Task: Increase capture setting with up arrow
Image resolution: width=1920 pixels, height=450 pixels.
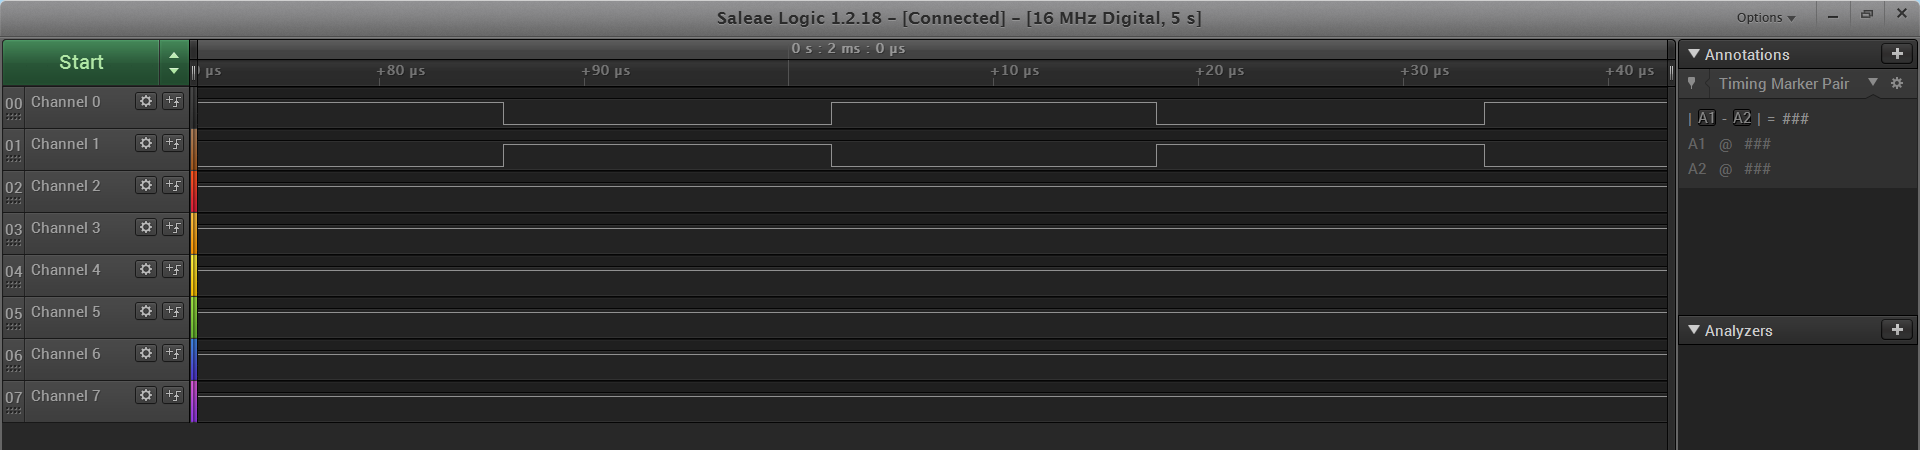Action: (174, 55)
